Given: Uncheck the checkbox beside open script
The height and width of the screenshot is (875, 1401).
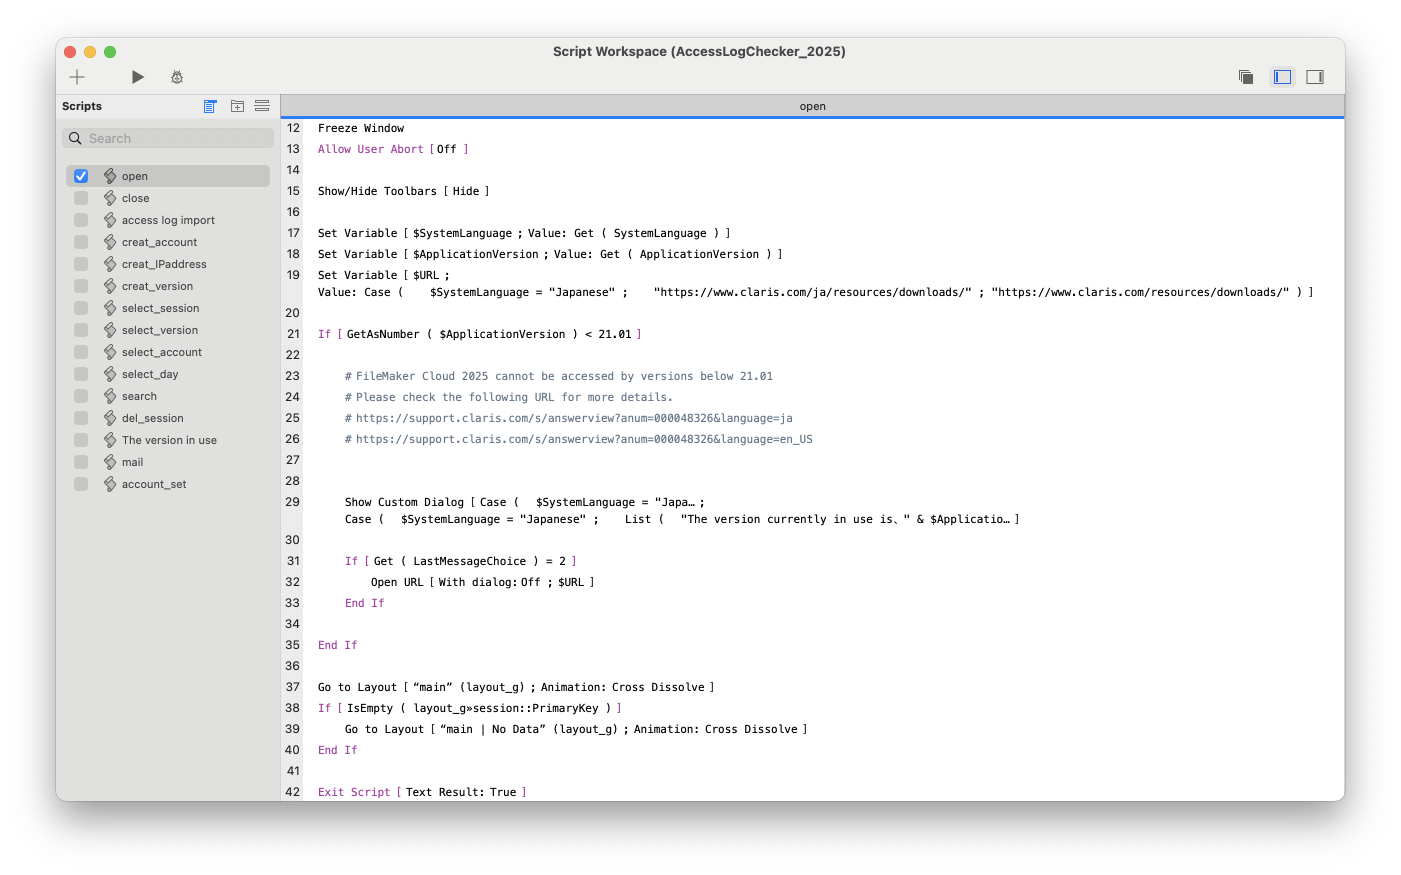Looking at the screenshot, I should click(81, 176).
